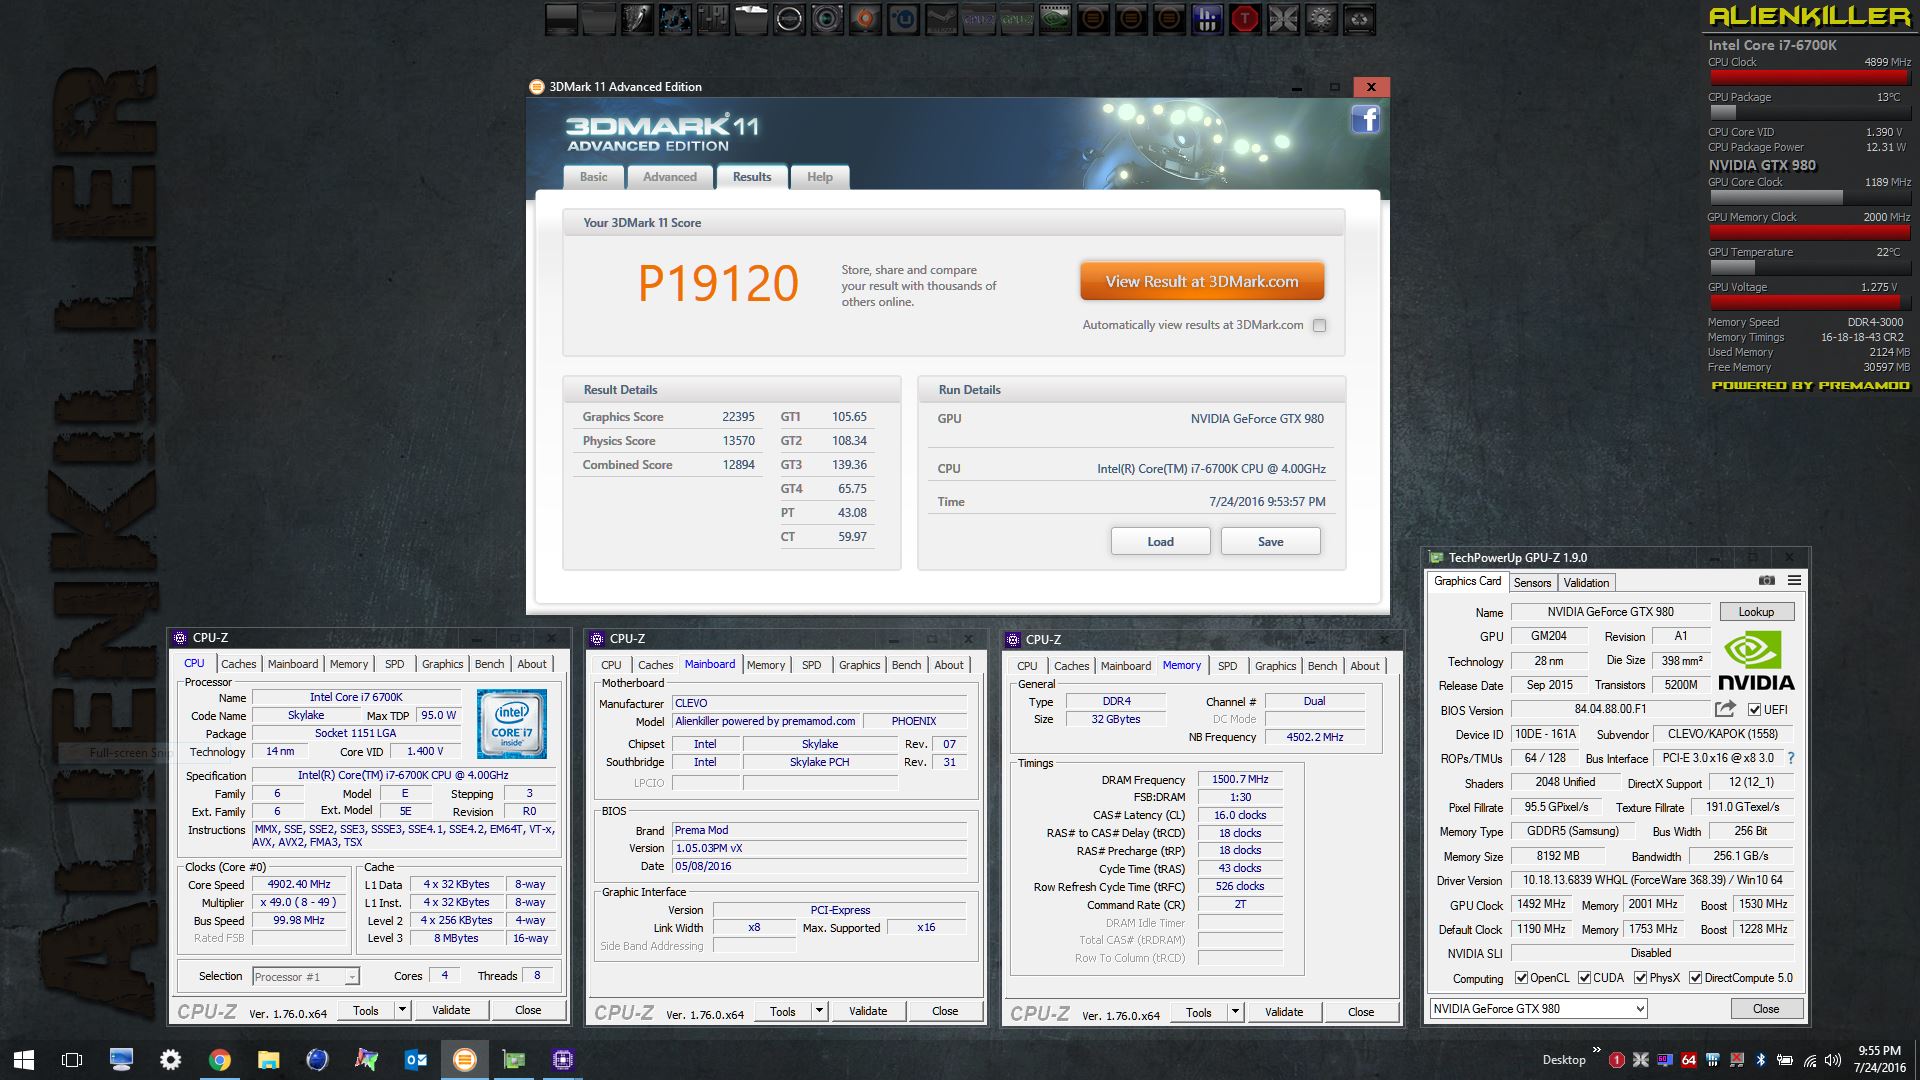Enable automatically view results at 3DMark.com

[1320, 326]
